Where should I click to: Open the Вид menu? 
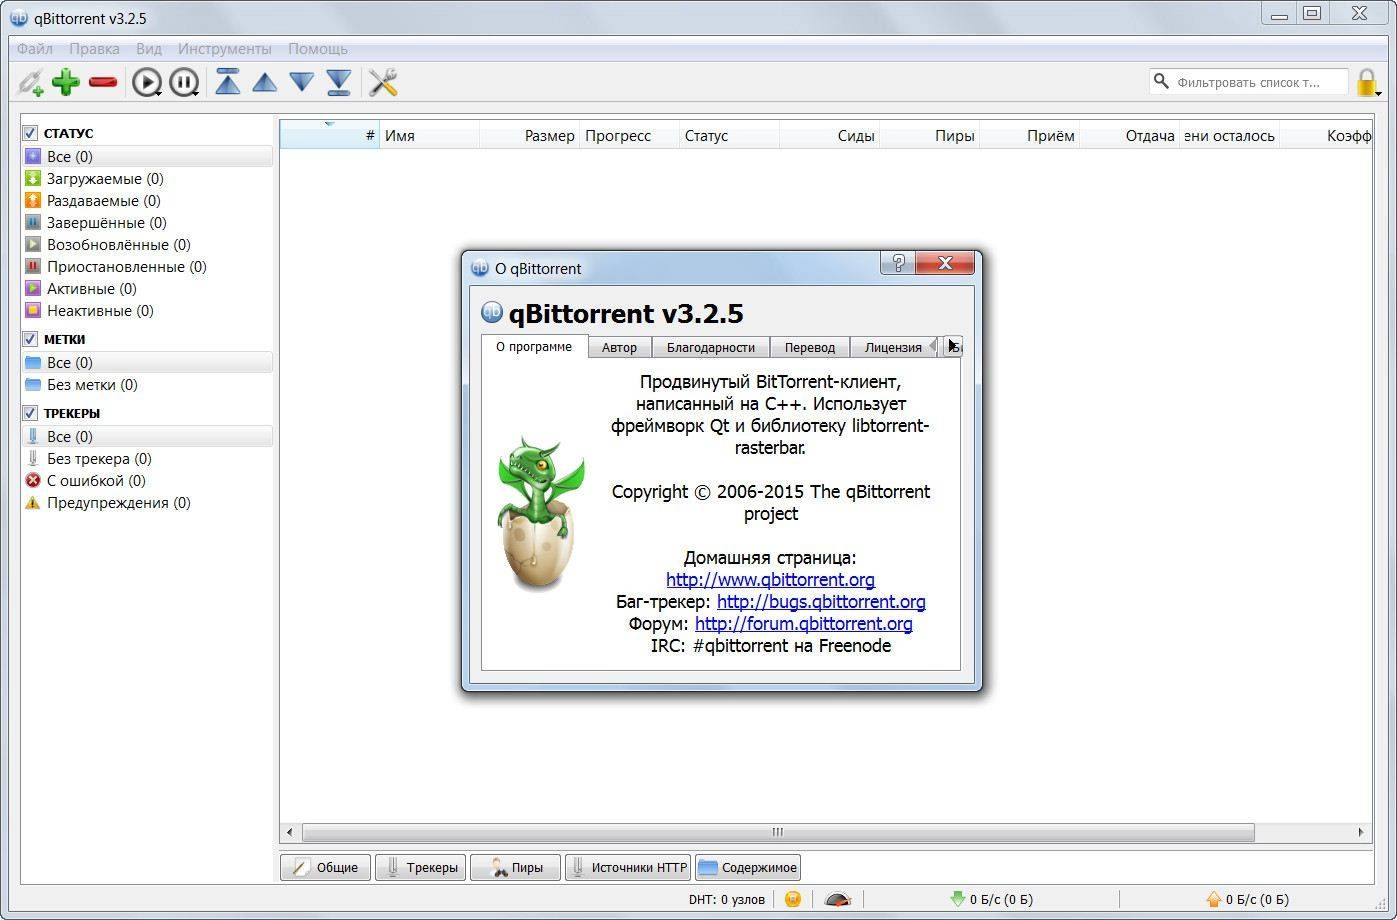click(x=149, y=48)
